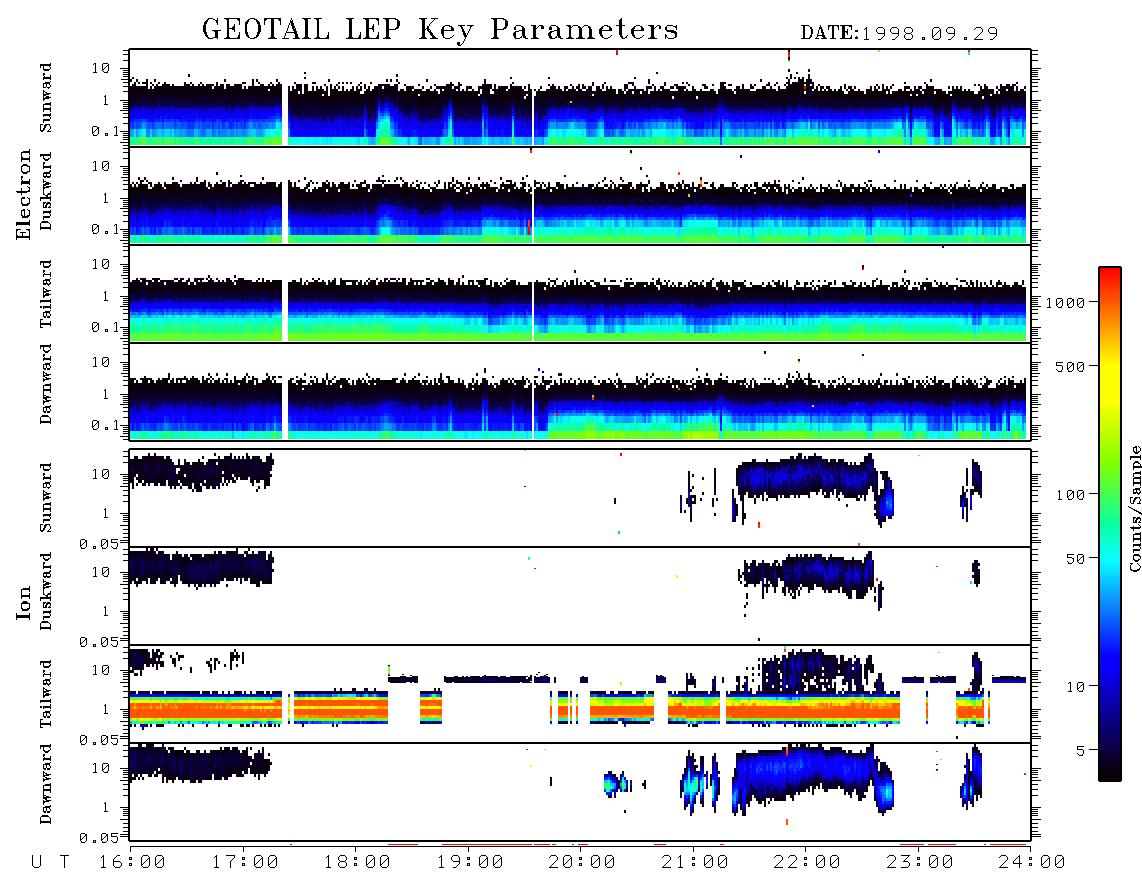Image resolution: width=1142 pixels, height=880 pixels.
Task: Select the Electron 'Dawnward' panel label
Action: point(46,384)
